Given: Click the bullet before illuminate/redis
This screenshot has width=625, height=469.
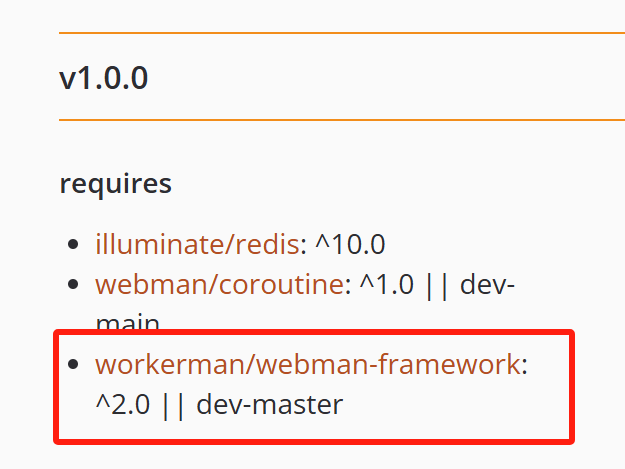Looking at the screenshot, I should 73,244.
